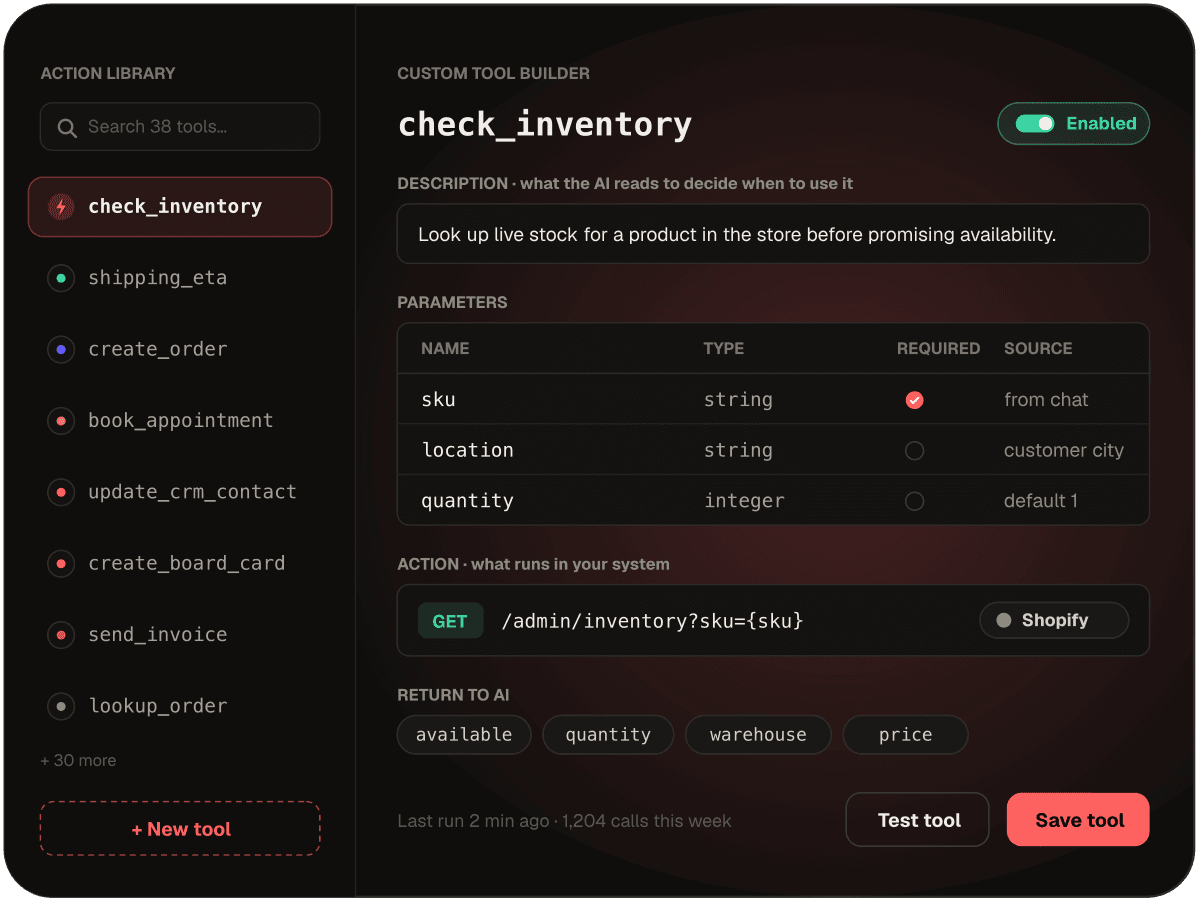This screenshot has width=1200, height=903.
Task: Click the endpoint path /admin/inventory?sku={sku}
Action: (652, 621)
